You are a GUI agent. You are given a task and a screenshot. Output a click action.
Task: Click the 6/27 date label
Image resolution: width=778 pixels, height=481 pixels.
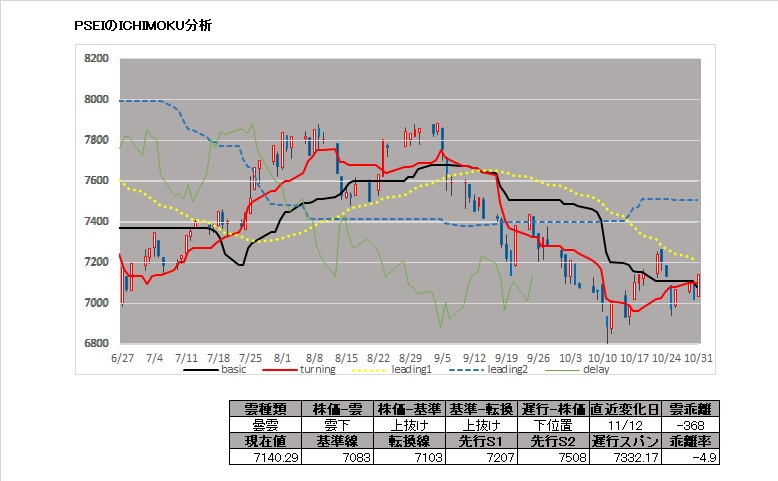[123, 358]
